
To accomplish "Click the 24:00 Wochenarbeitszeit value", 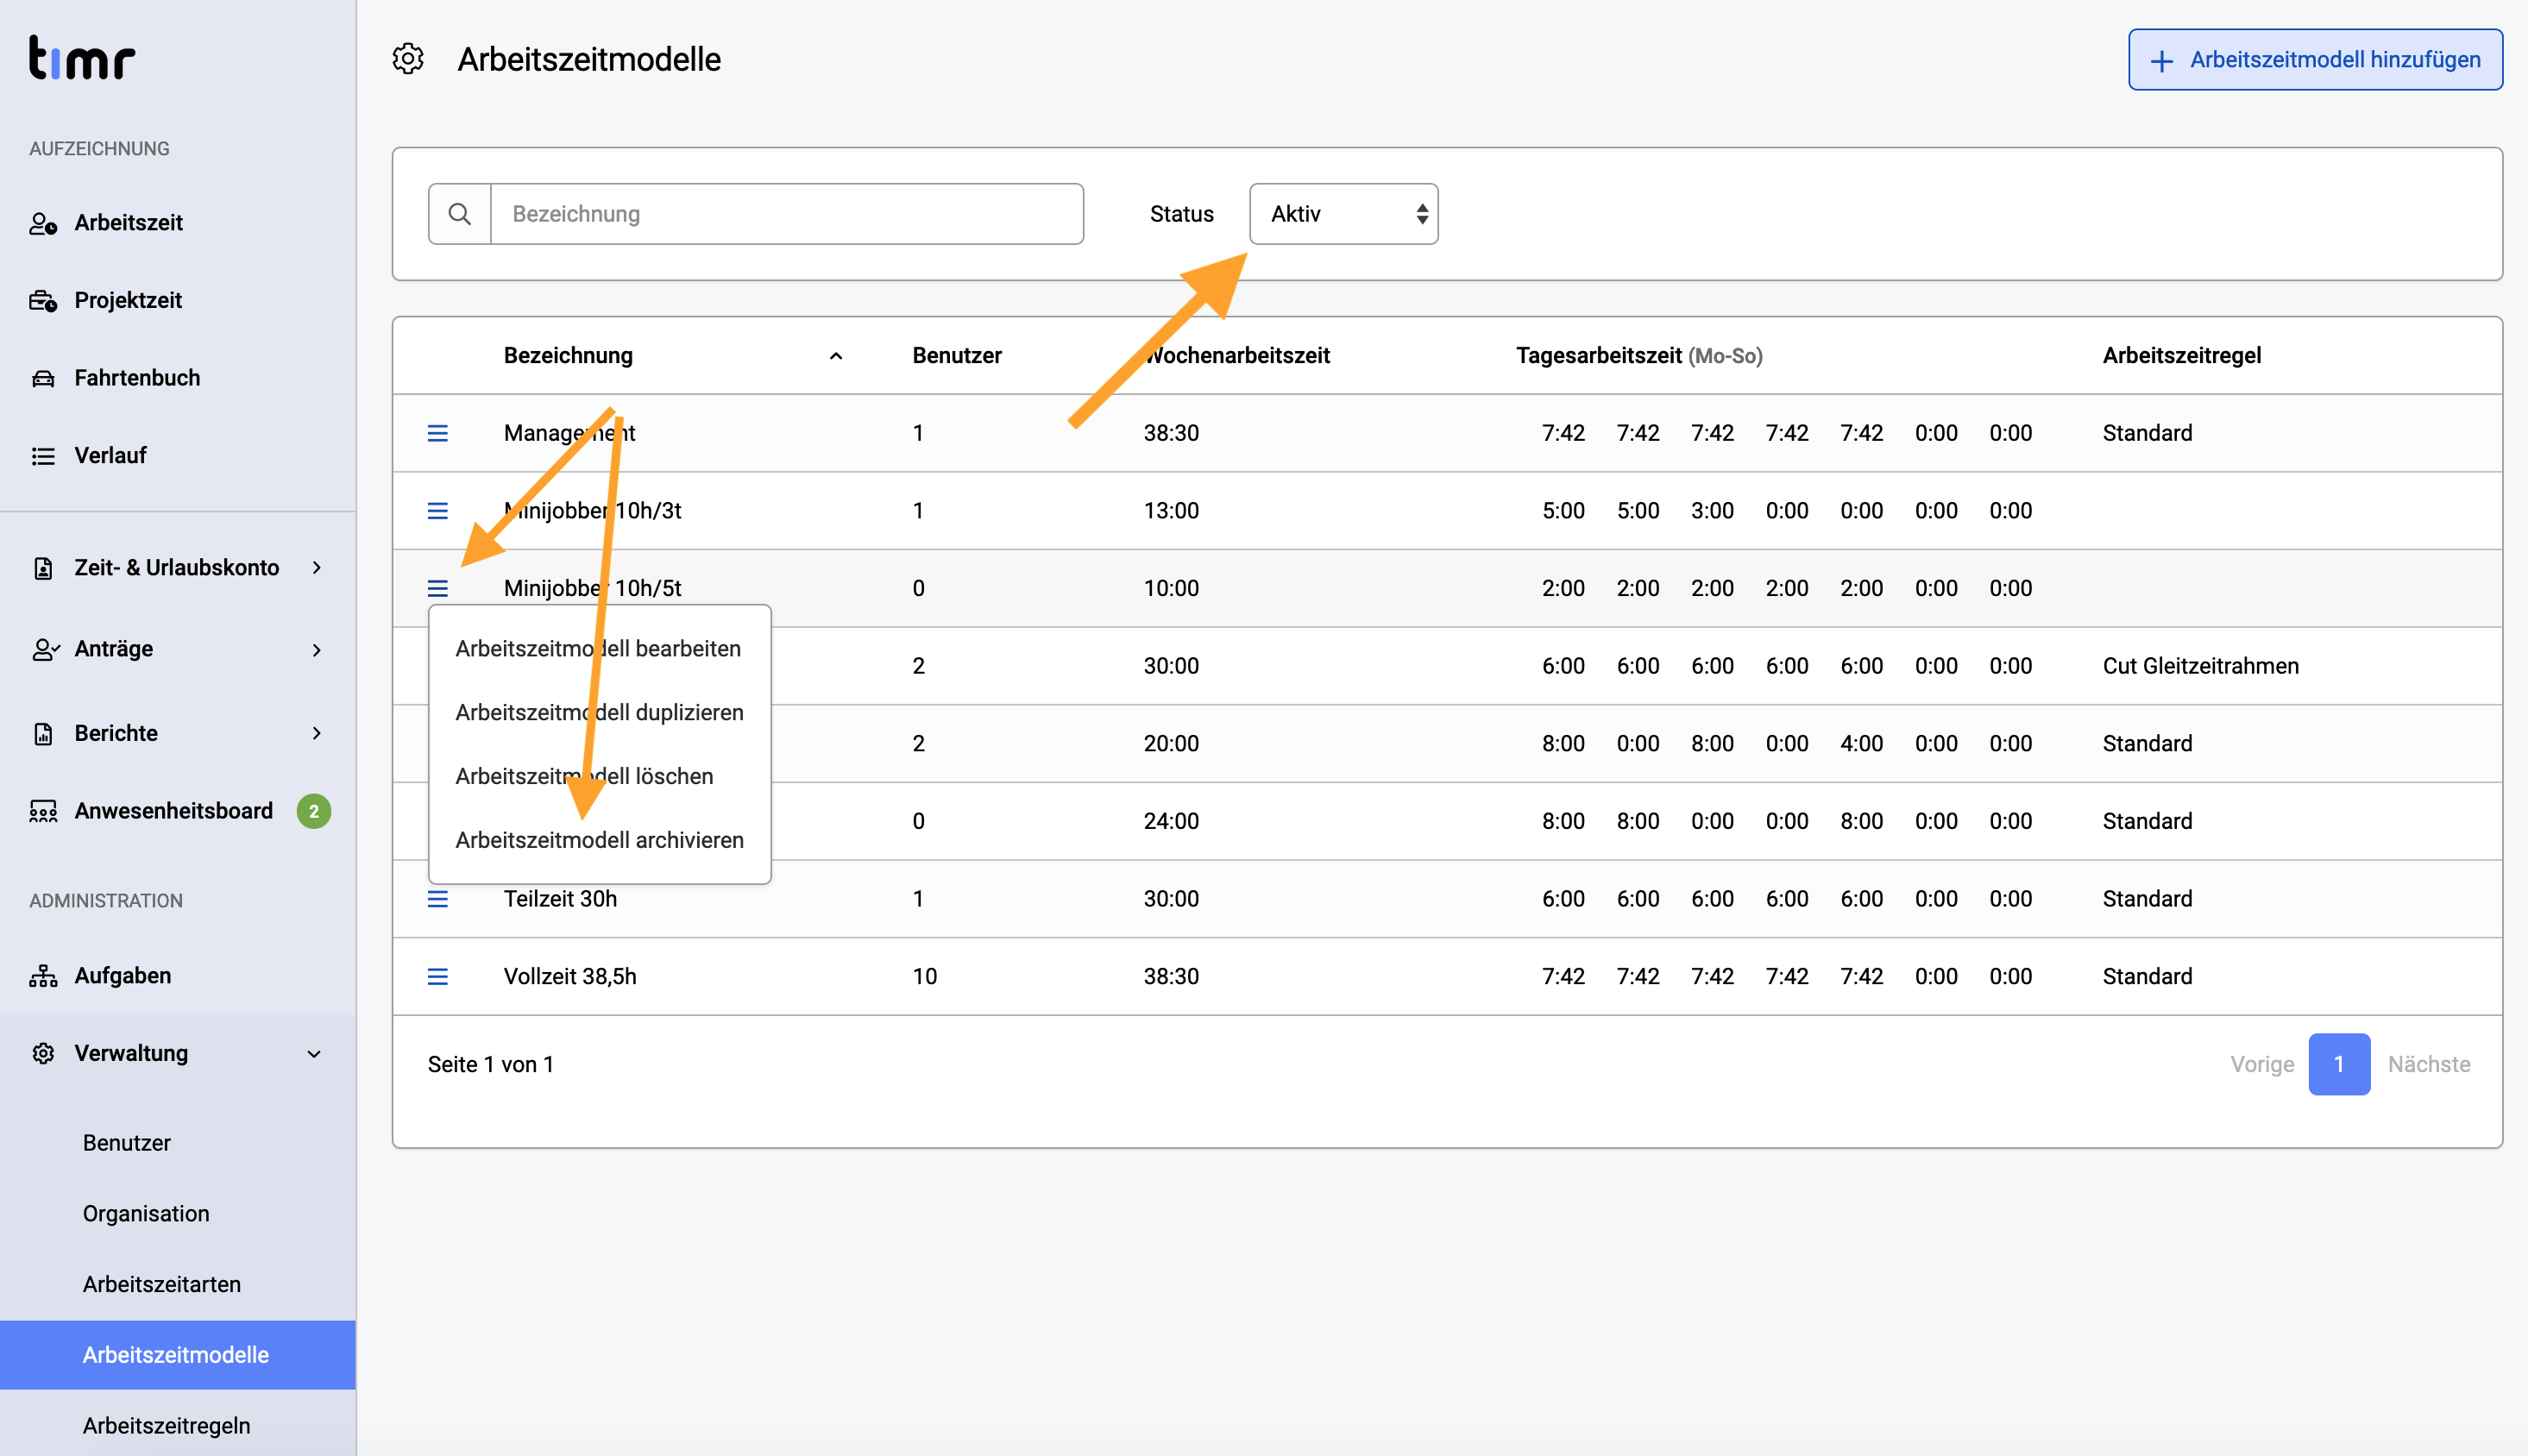I will 1171,821.
